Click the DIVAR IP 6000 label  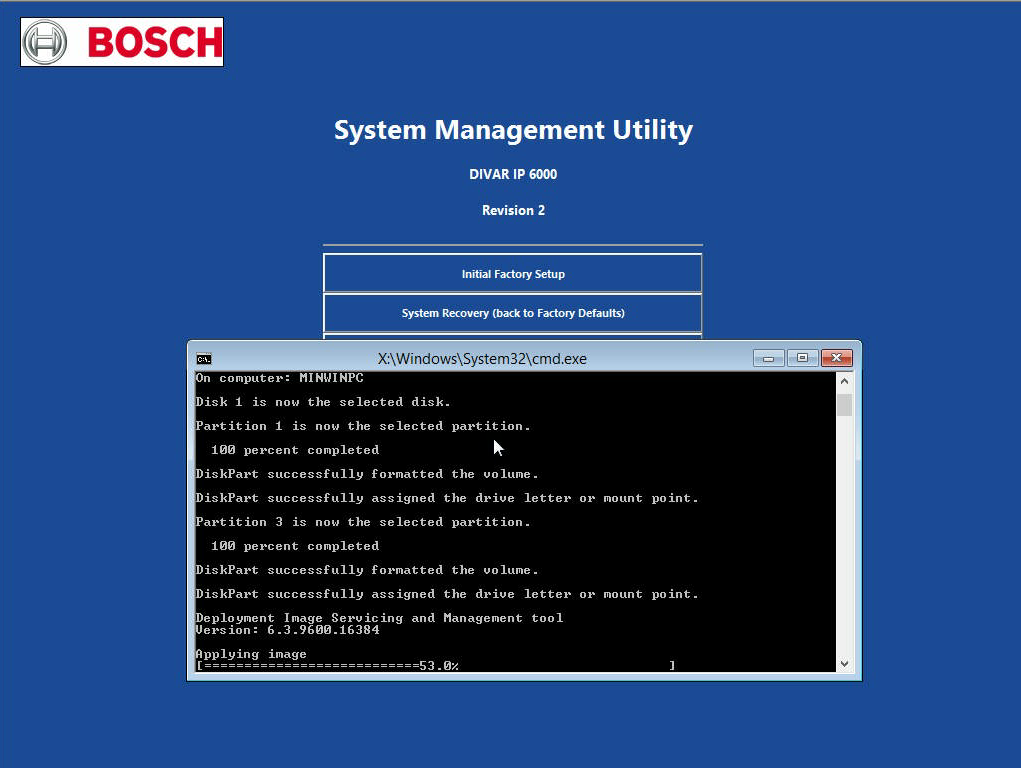tap(513, 174)
